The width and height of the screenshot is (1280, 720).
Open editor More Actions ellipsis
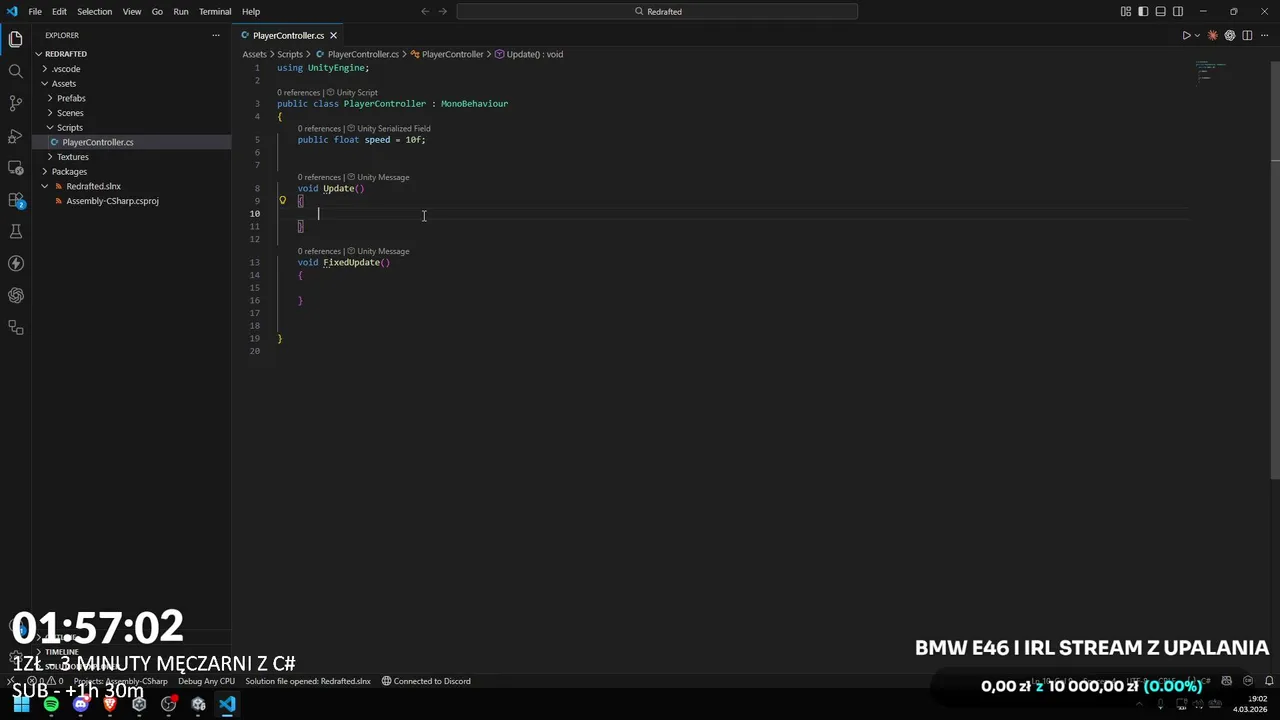coord(1264,35)
